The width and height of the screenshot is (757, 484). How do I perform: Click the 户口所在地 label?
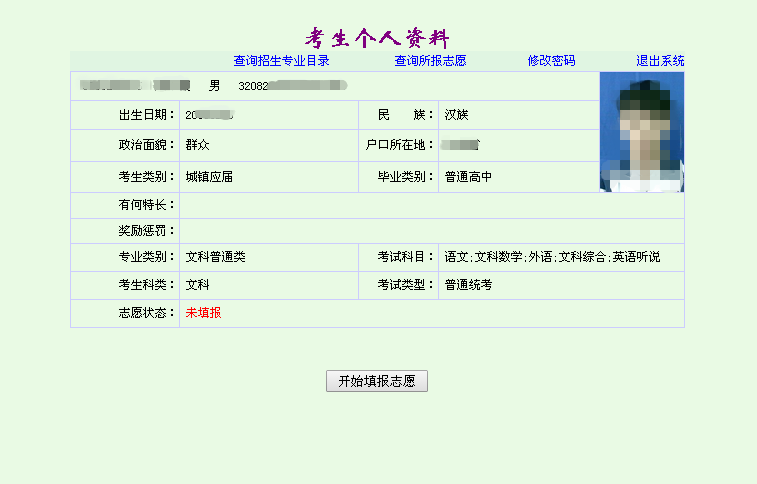[399, 145]
